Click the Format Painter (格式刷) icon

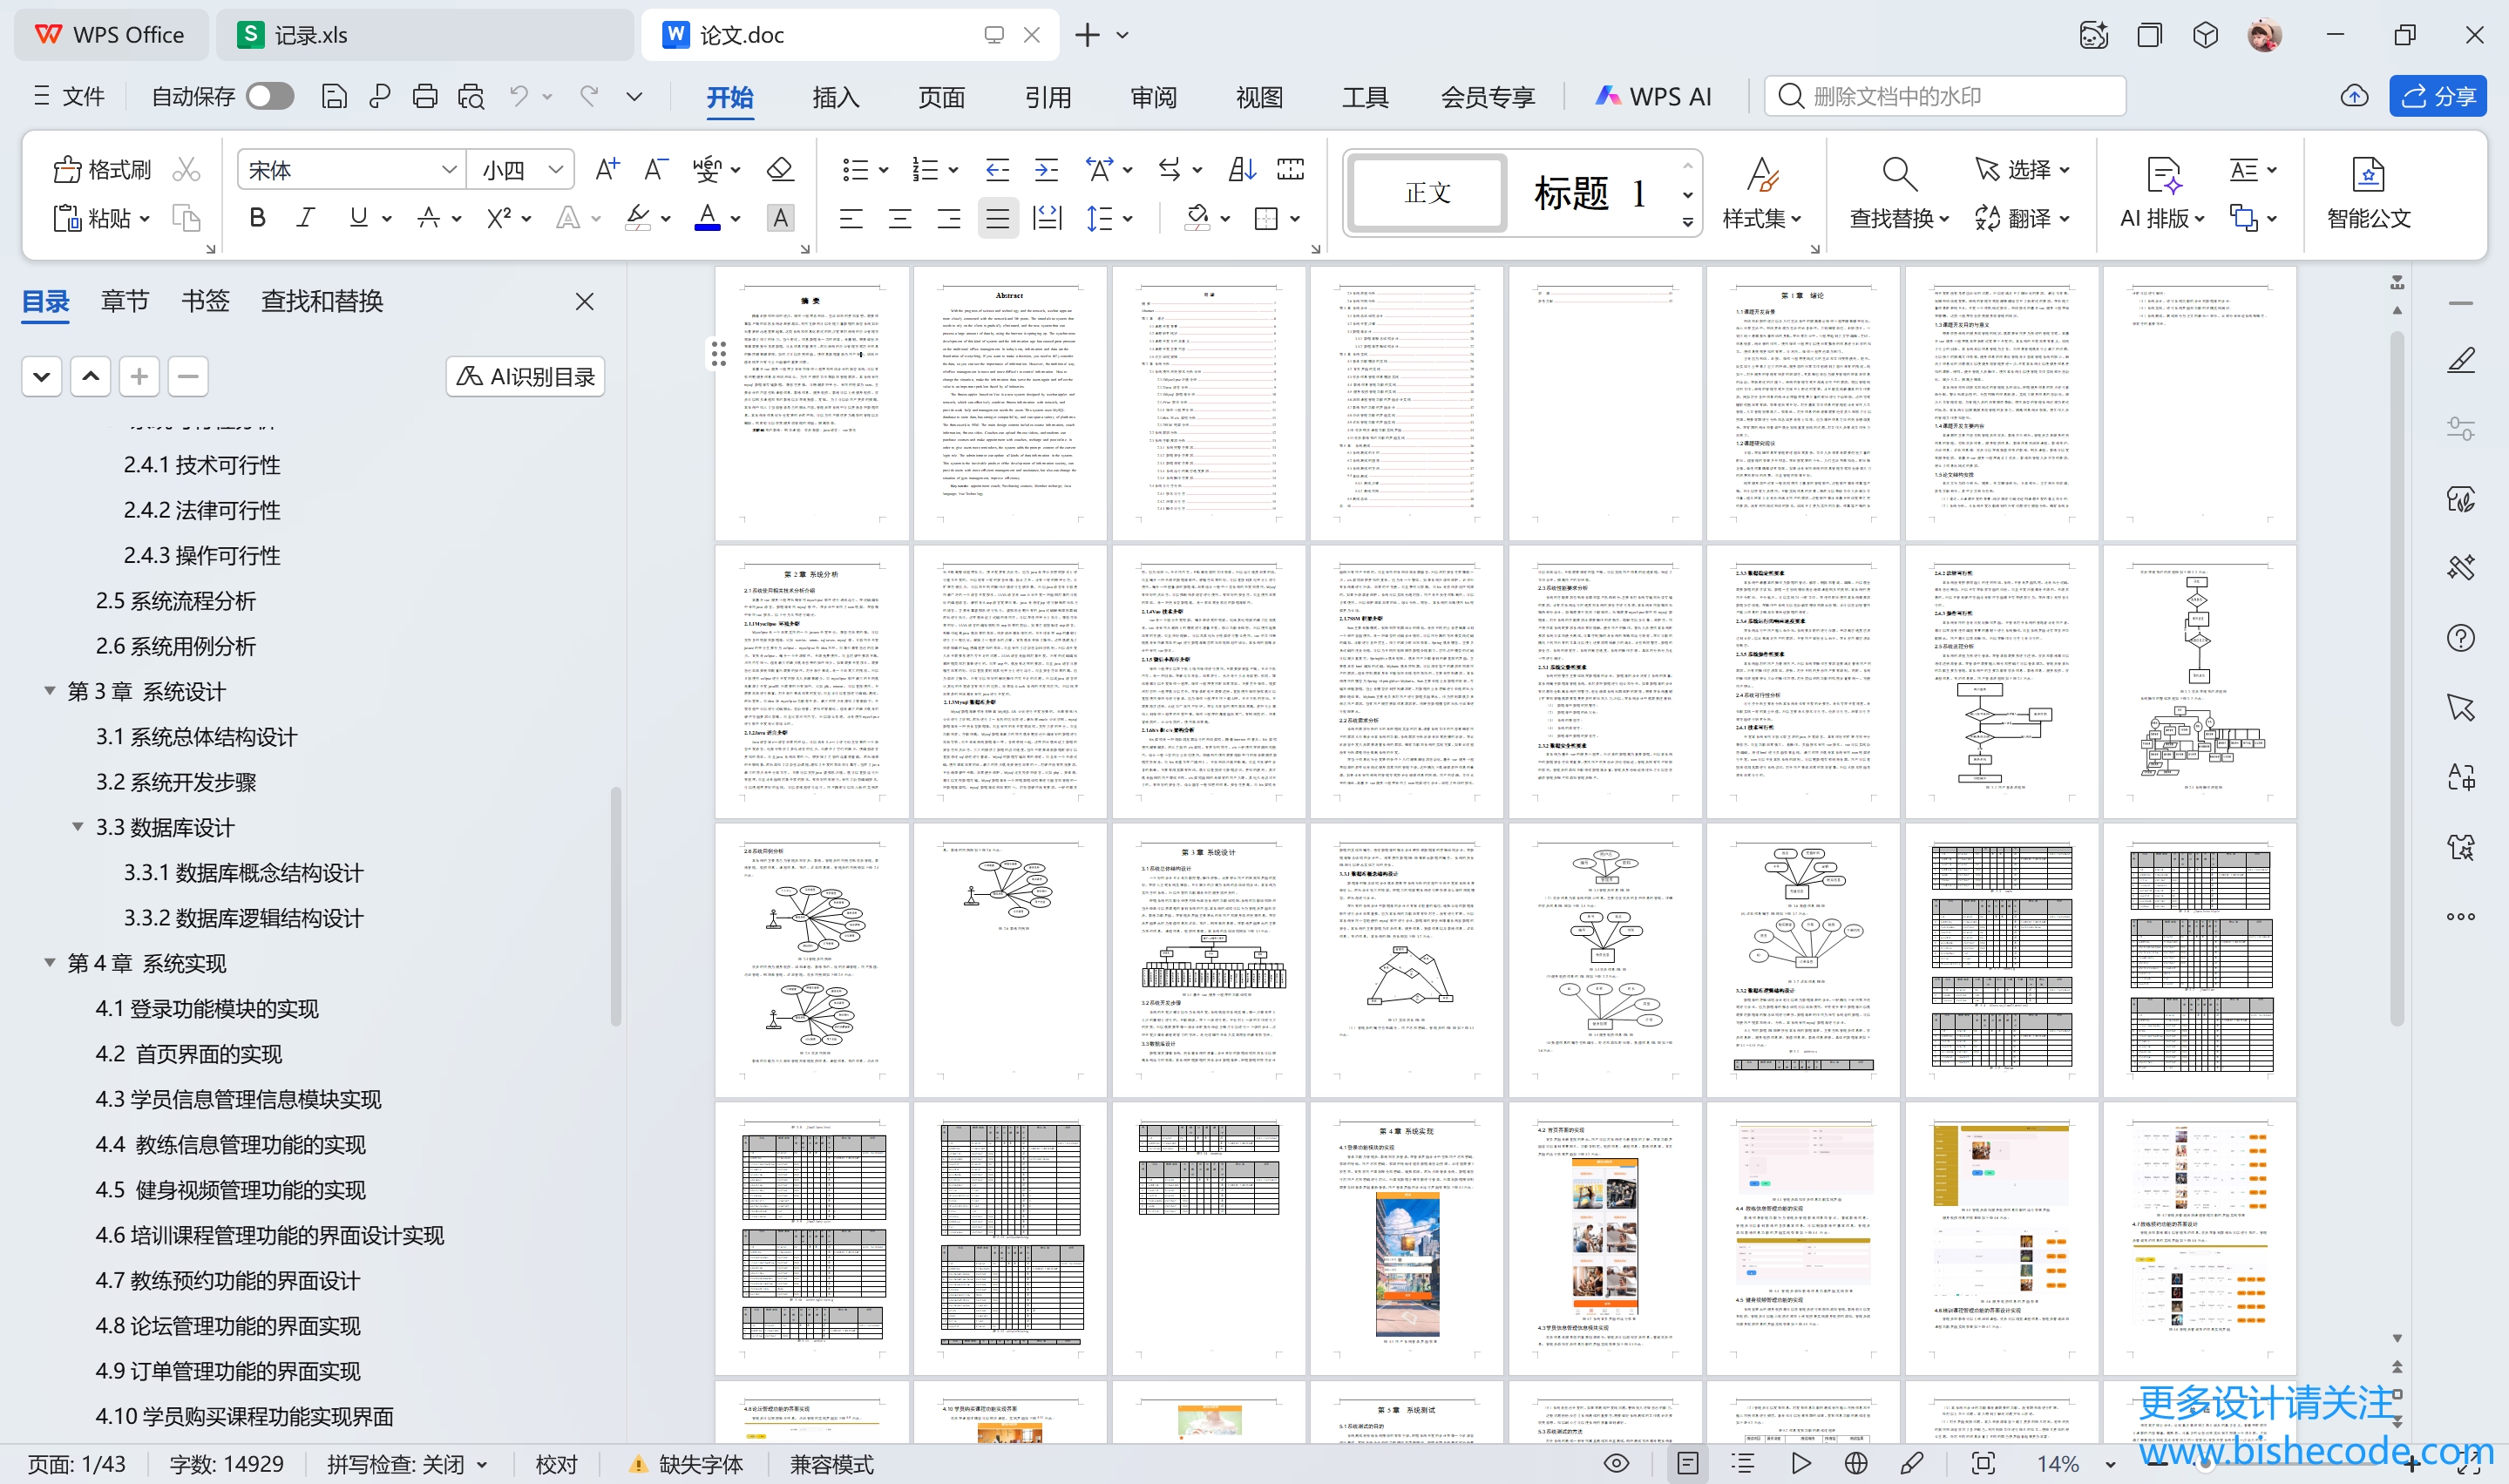[67, 170]
